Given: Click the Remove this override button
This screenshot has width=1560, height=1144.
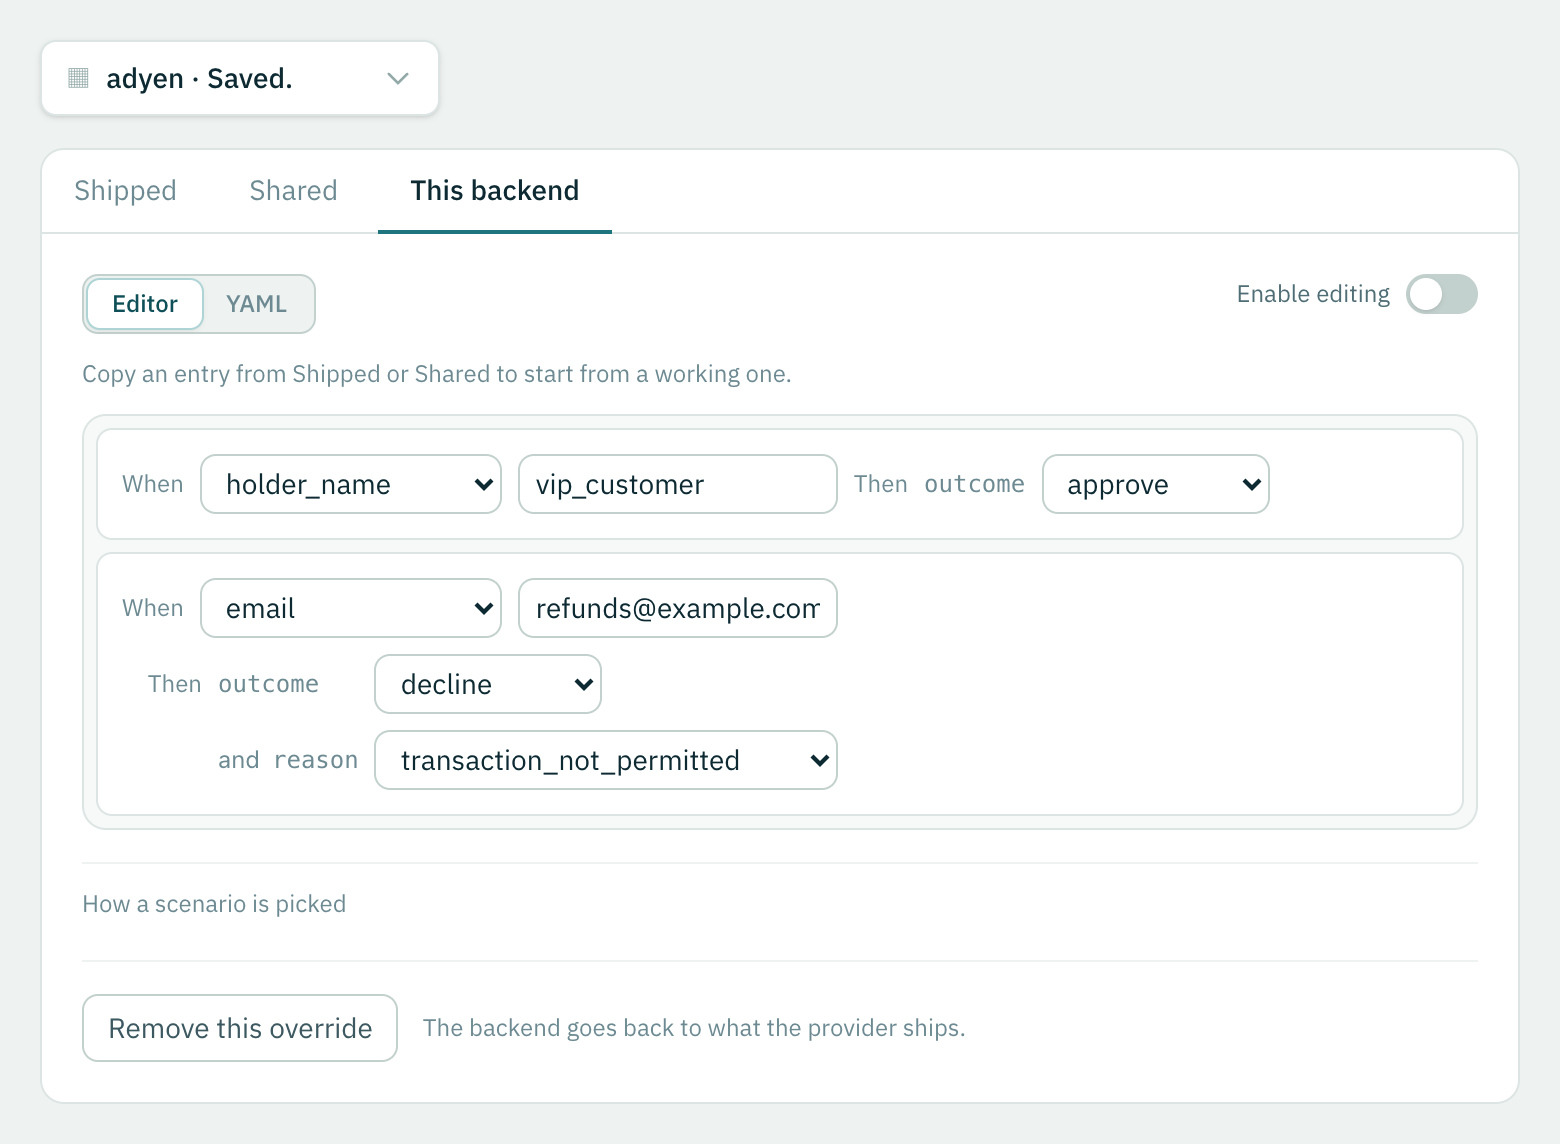Looking at the screenshot, I should 240,1028.
